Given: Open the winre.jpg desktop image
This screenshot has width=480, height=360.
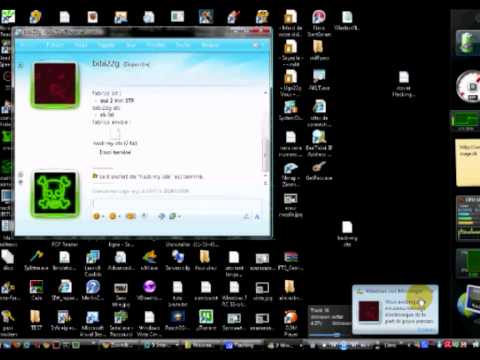Looking at the screenshot, I should point(262,290).
